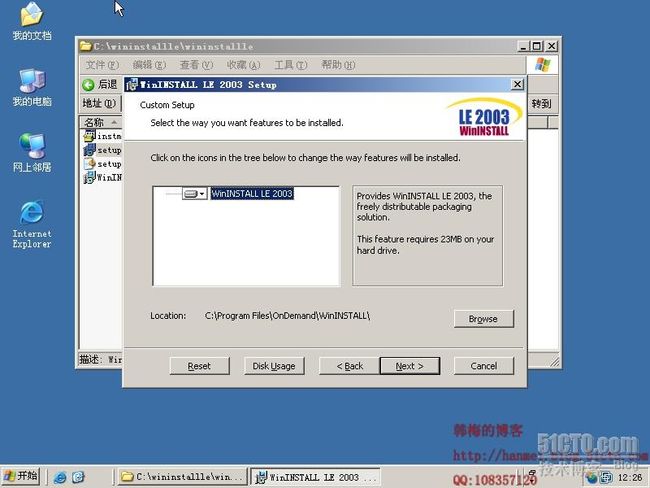Maximize the Explorer window
Screen dimensions: 650x488
coord(537,46)
